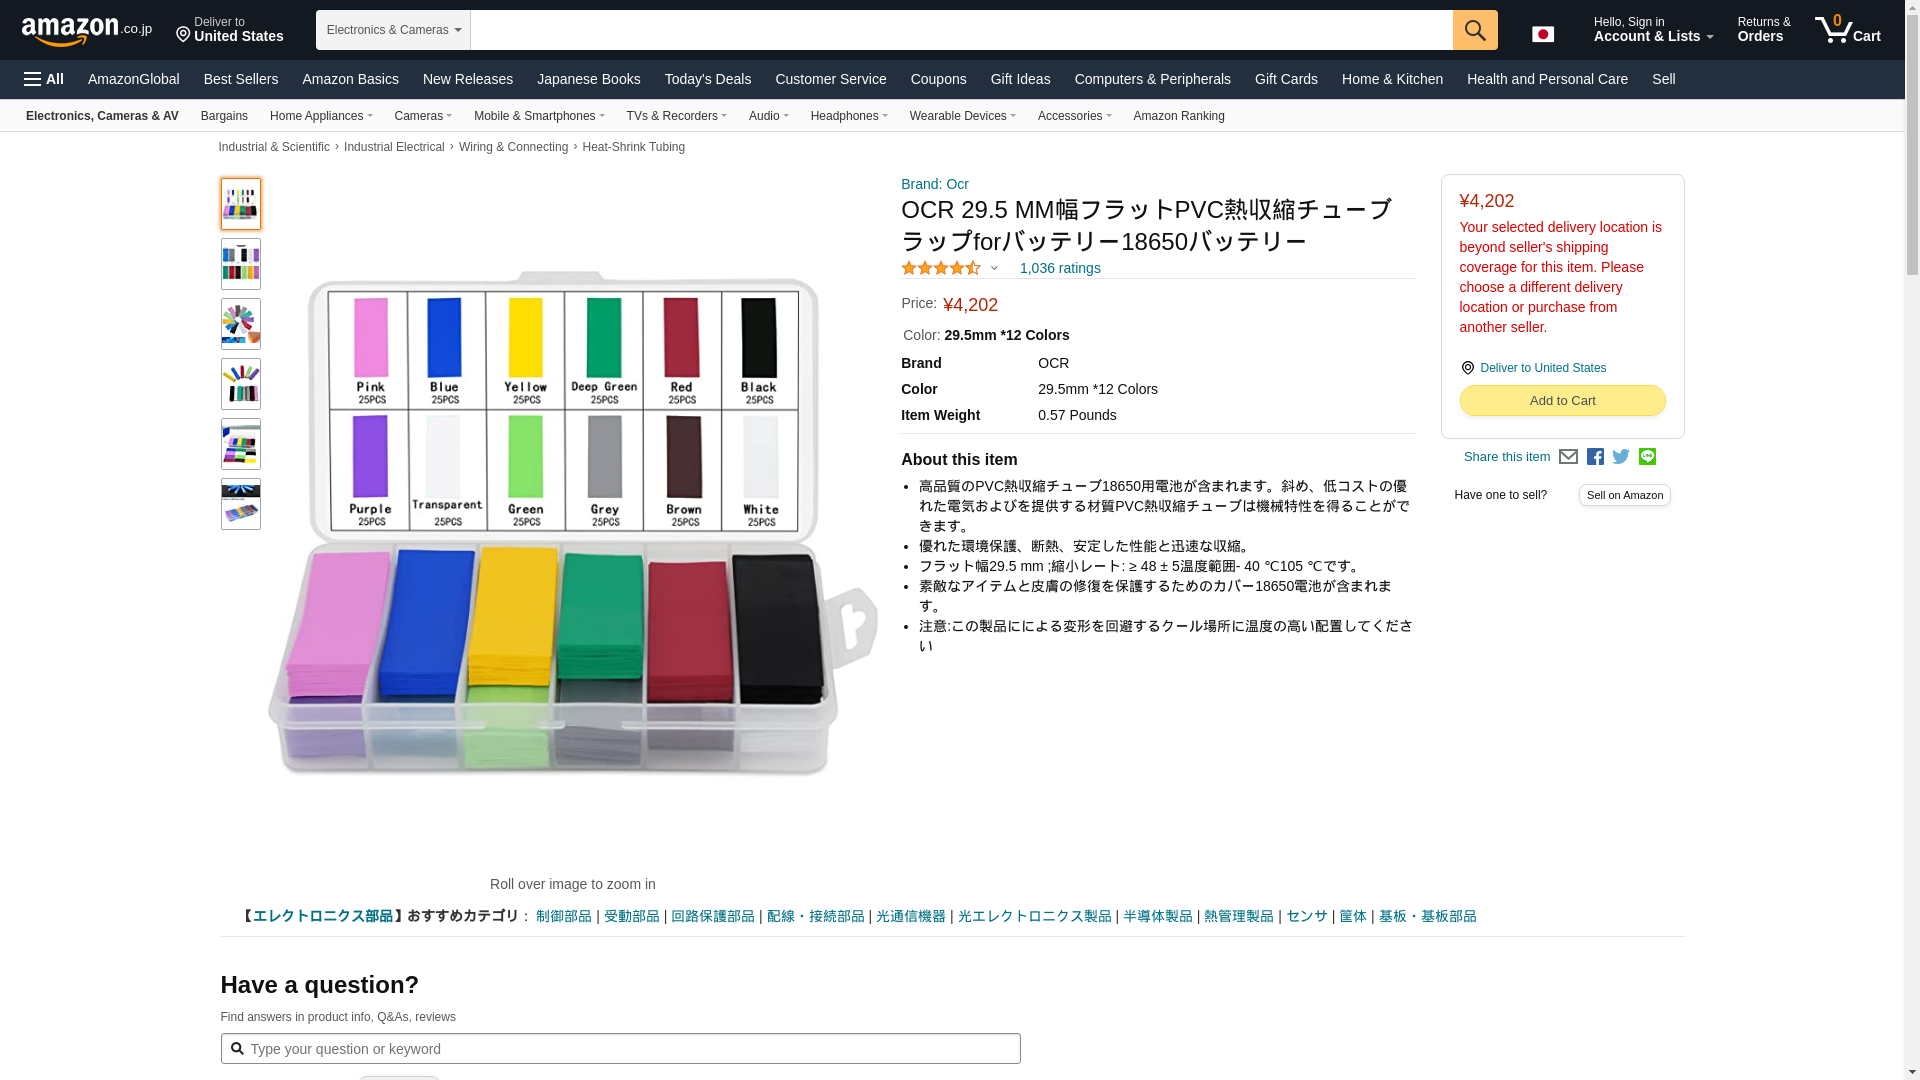1920x1080 pixels.
Task: Share this item via LINE icon
Action: 1647,457
